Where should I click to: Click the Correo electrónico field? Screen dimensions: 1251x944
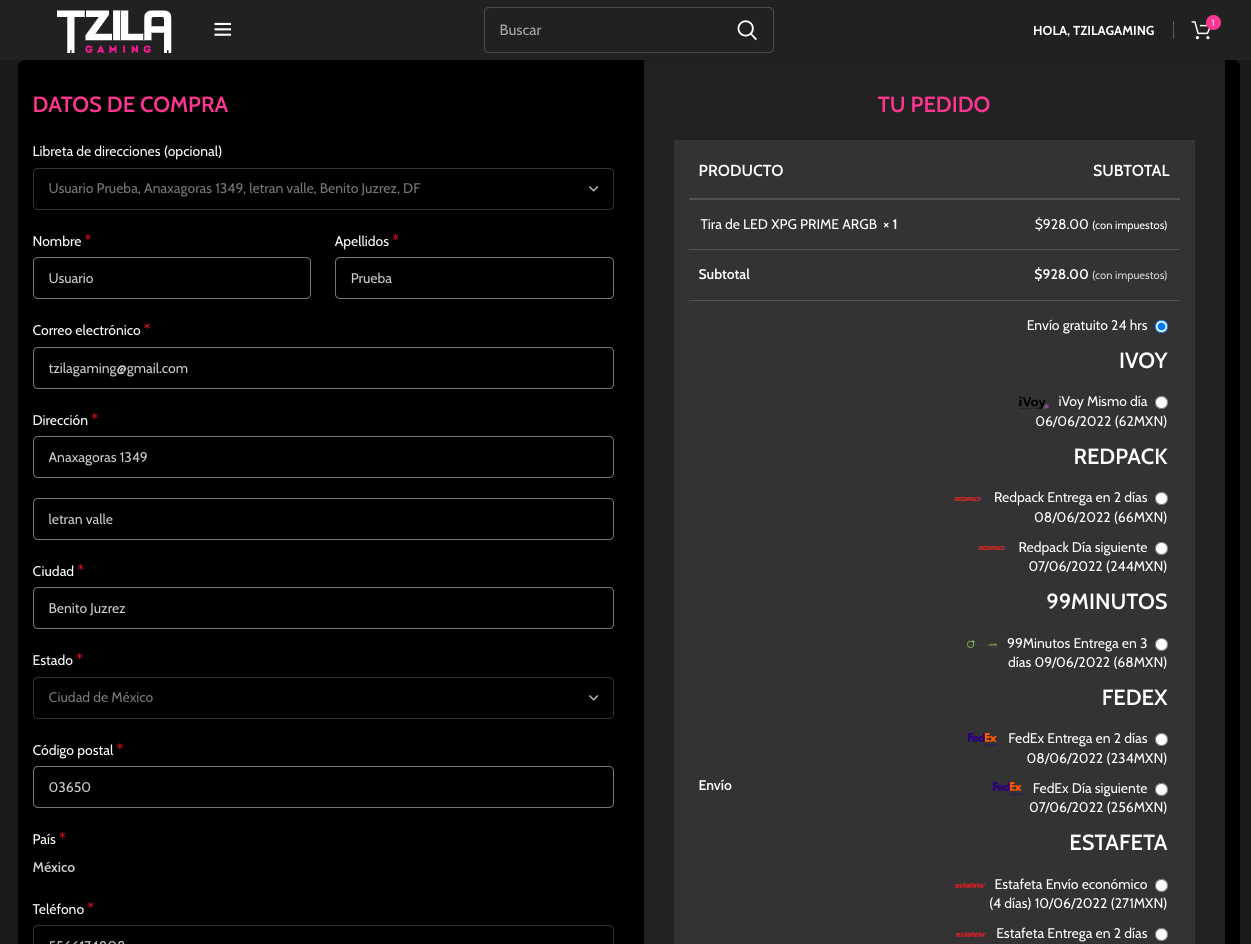click(323, 368)
